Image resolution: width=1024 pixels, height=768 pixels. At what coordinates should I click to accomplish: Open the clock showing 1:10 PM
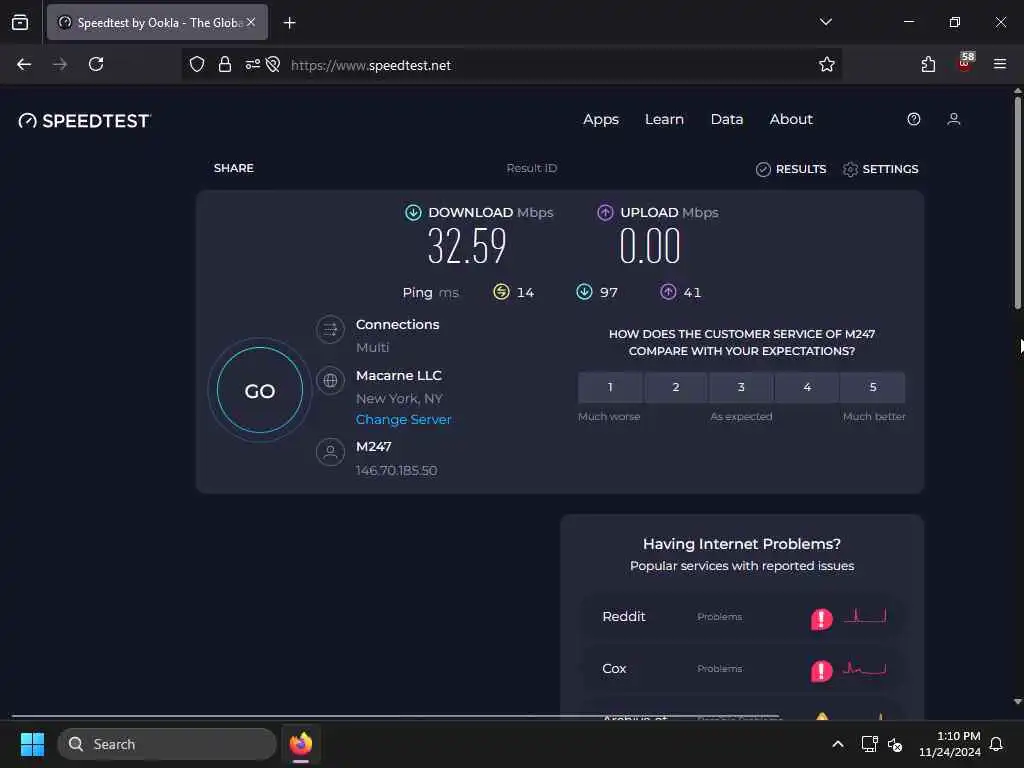point(950,744)
